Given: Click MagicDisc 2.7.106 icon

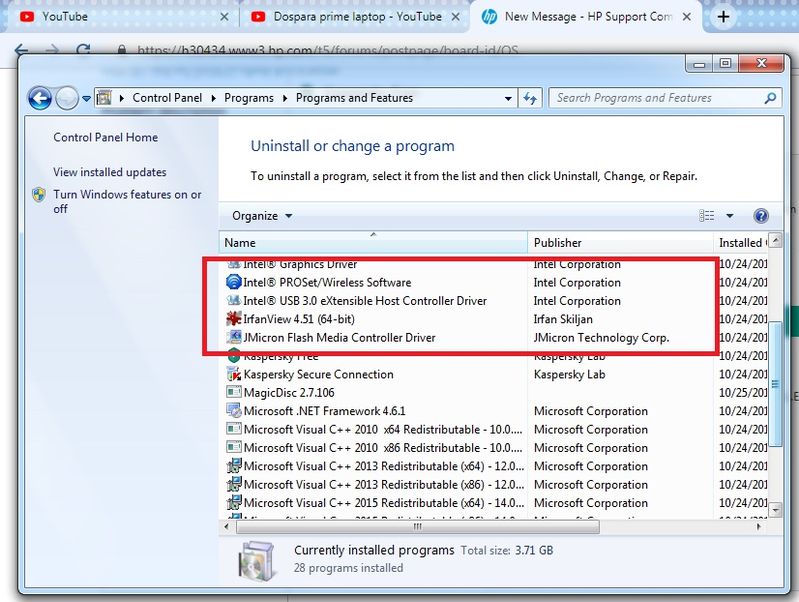Looking at the screenshot, I should 233,392.
